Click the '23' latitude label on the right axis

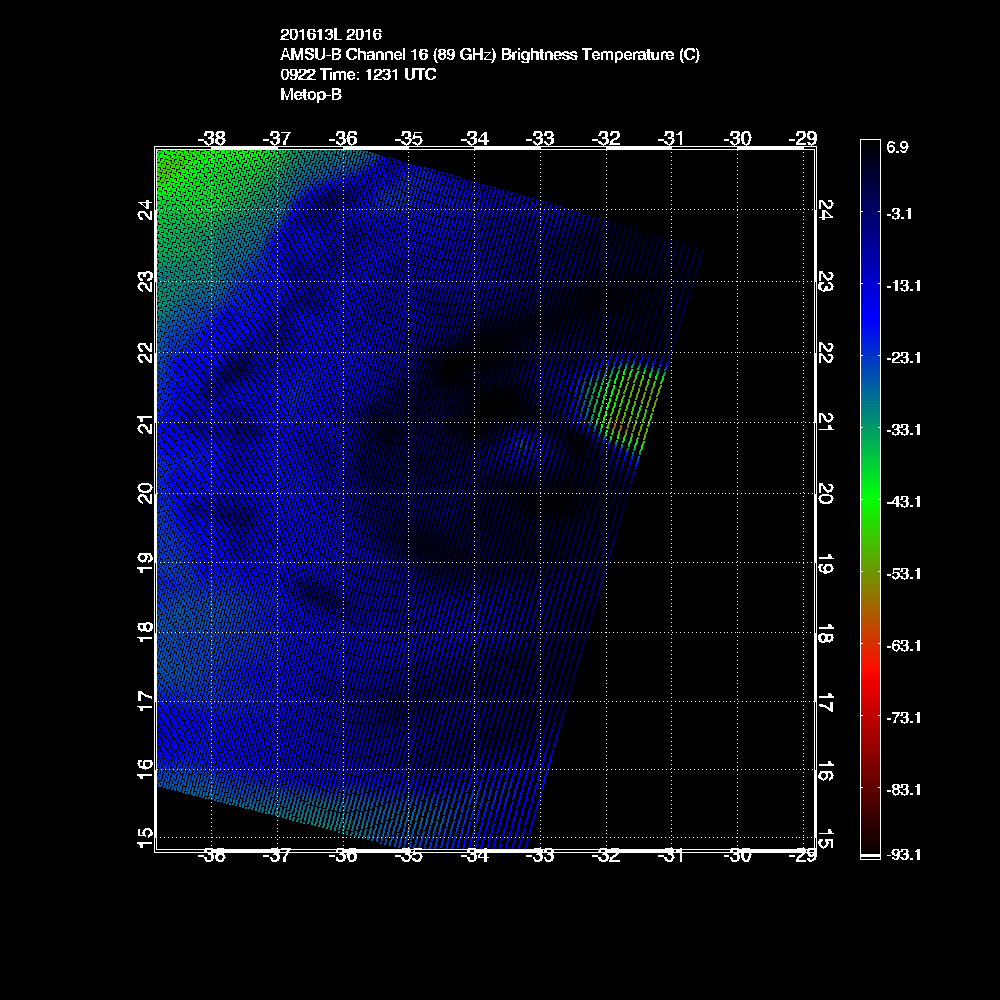click(x=825, y=281)
